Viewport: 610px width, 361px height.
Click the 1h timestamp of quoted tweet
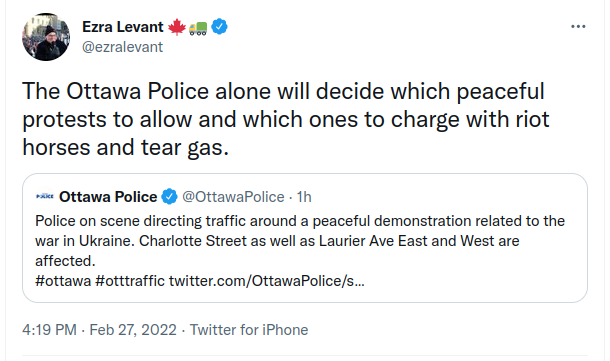[304, 197]
